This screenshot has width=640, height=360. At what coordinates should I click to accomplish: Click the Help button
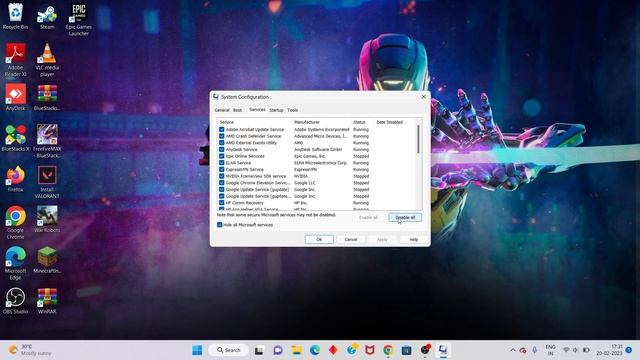[413, 240]
